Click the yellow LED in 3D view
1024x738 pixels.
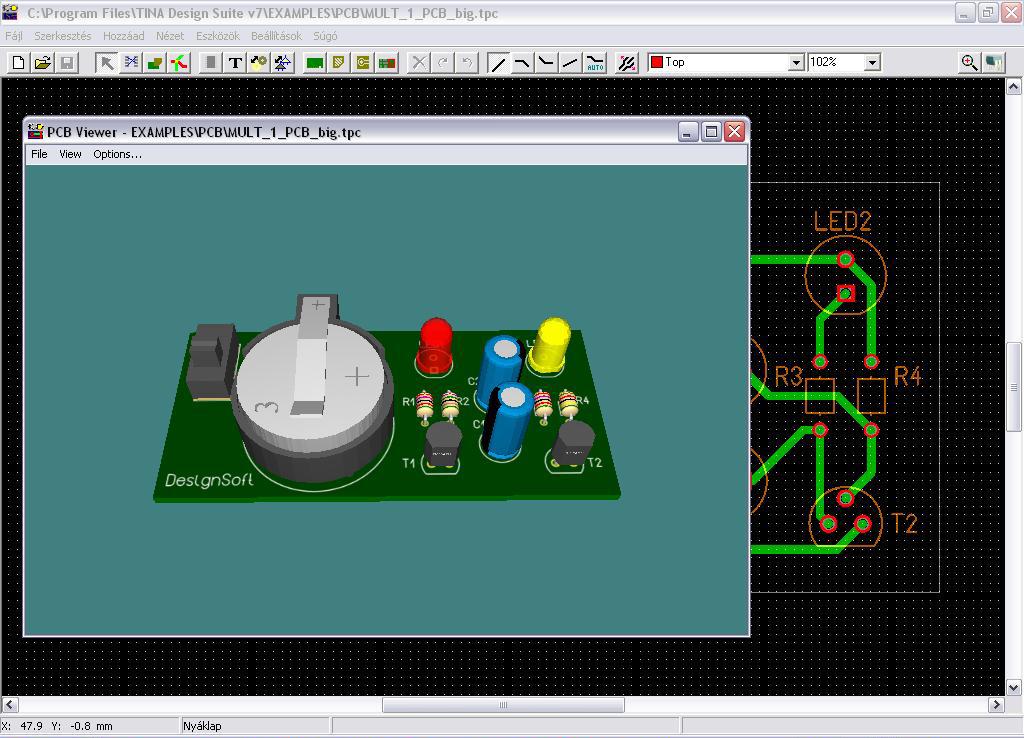[550, 346]
